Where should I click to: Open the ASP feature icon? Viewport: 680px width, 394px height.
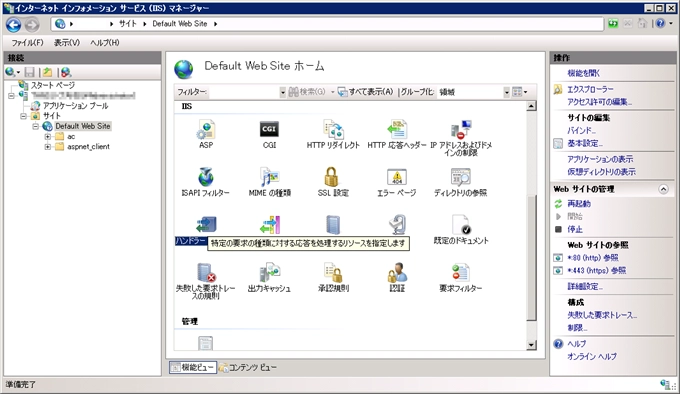coord(206,135)
